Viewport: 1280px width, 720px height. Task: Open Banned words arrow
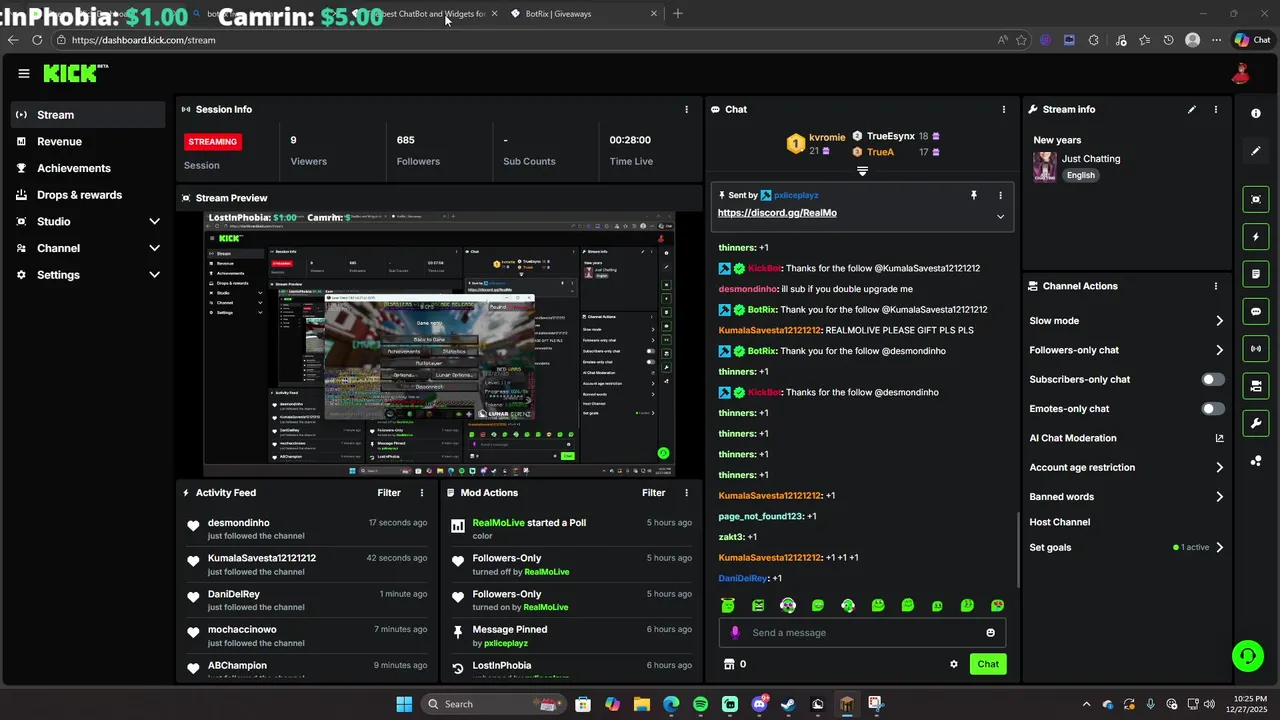[x=1219, y=496]
